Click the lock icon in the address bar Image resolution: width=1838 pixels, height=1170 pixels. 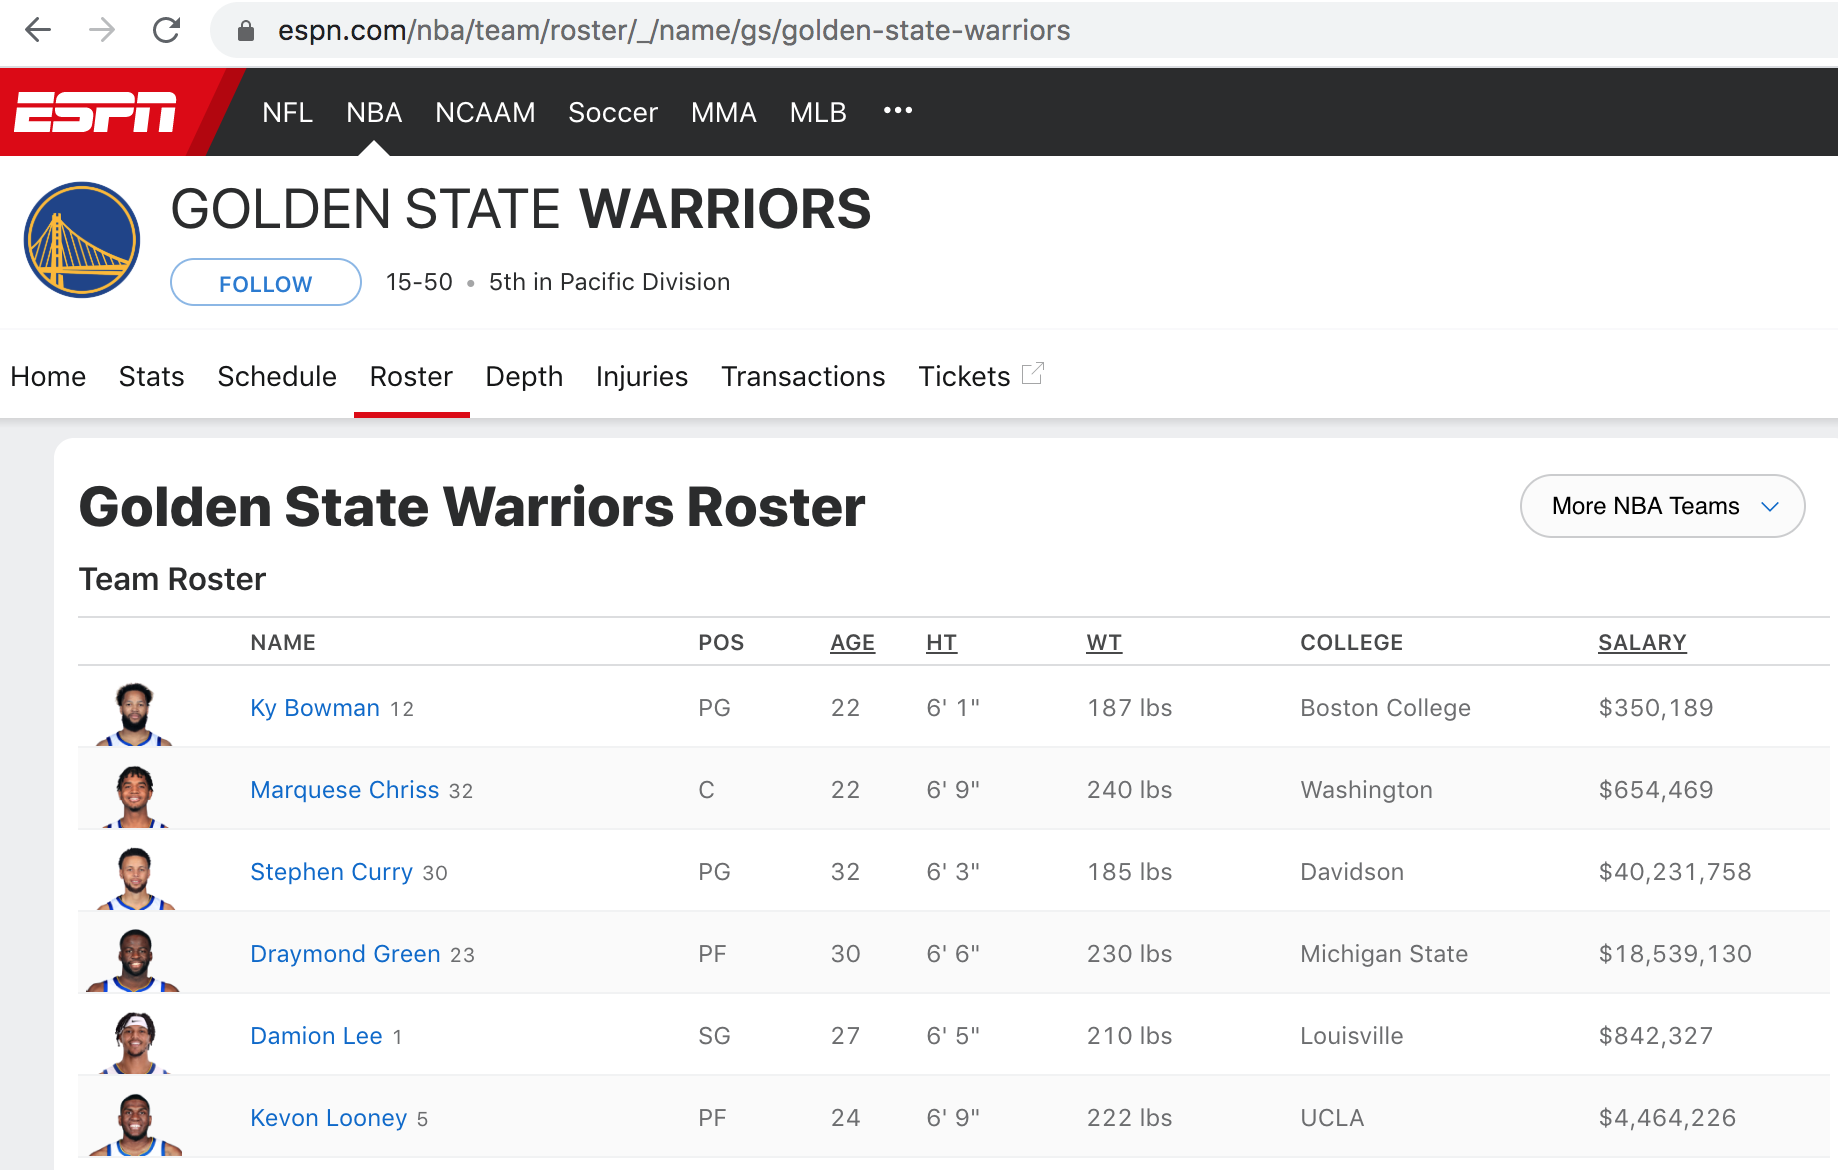point(246,31)
